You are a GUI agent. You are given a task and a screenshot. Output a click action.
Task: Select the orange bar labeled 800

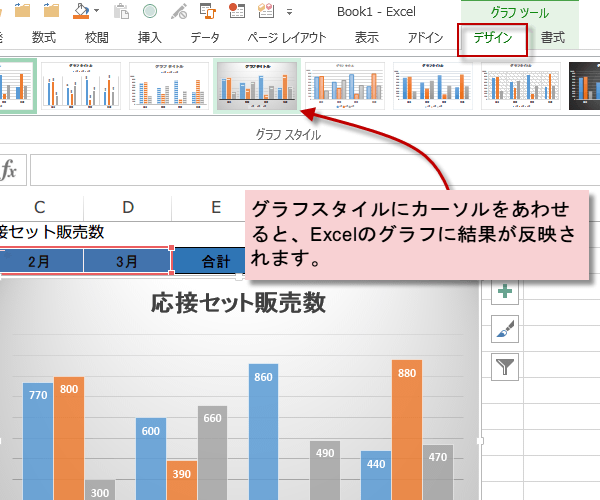coord(69,438)
